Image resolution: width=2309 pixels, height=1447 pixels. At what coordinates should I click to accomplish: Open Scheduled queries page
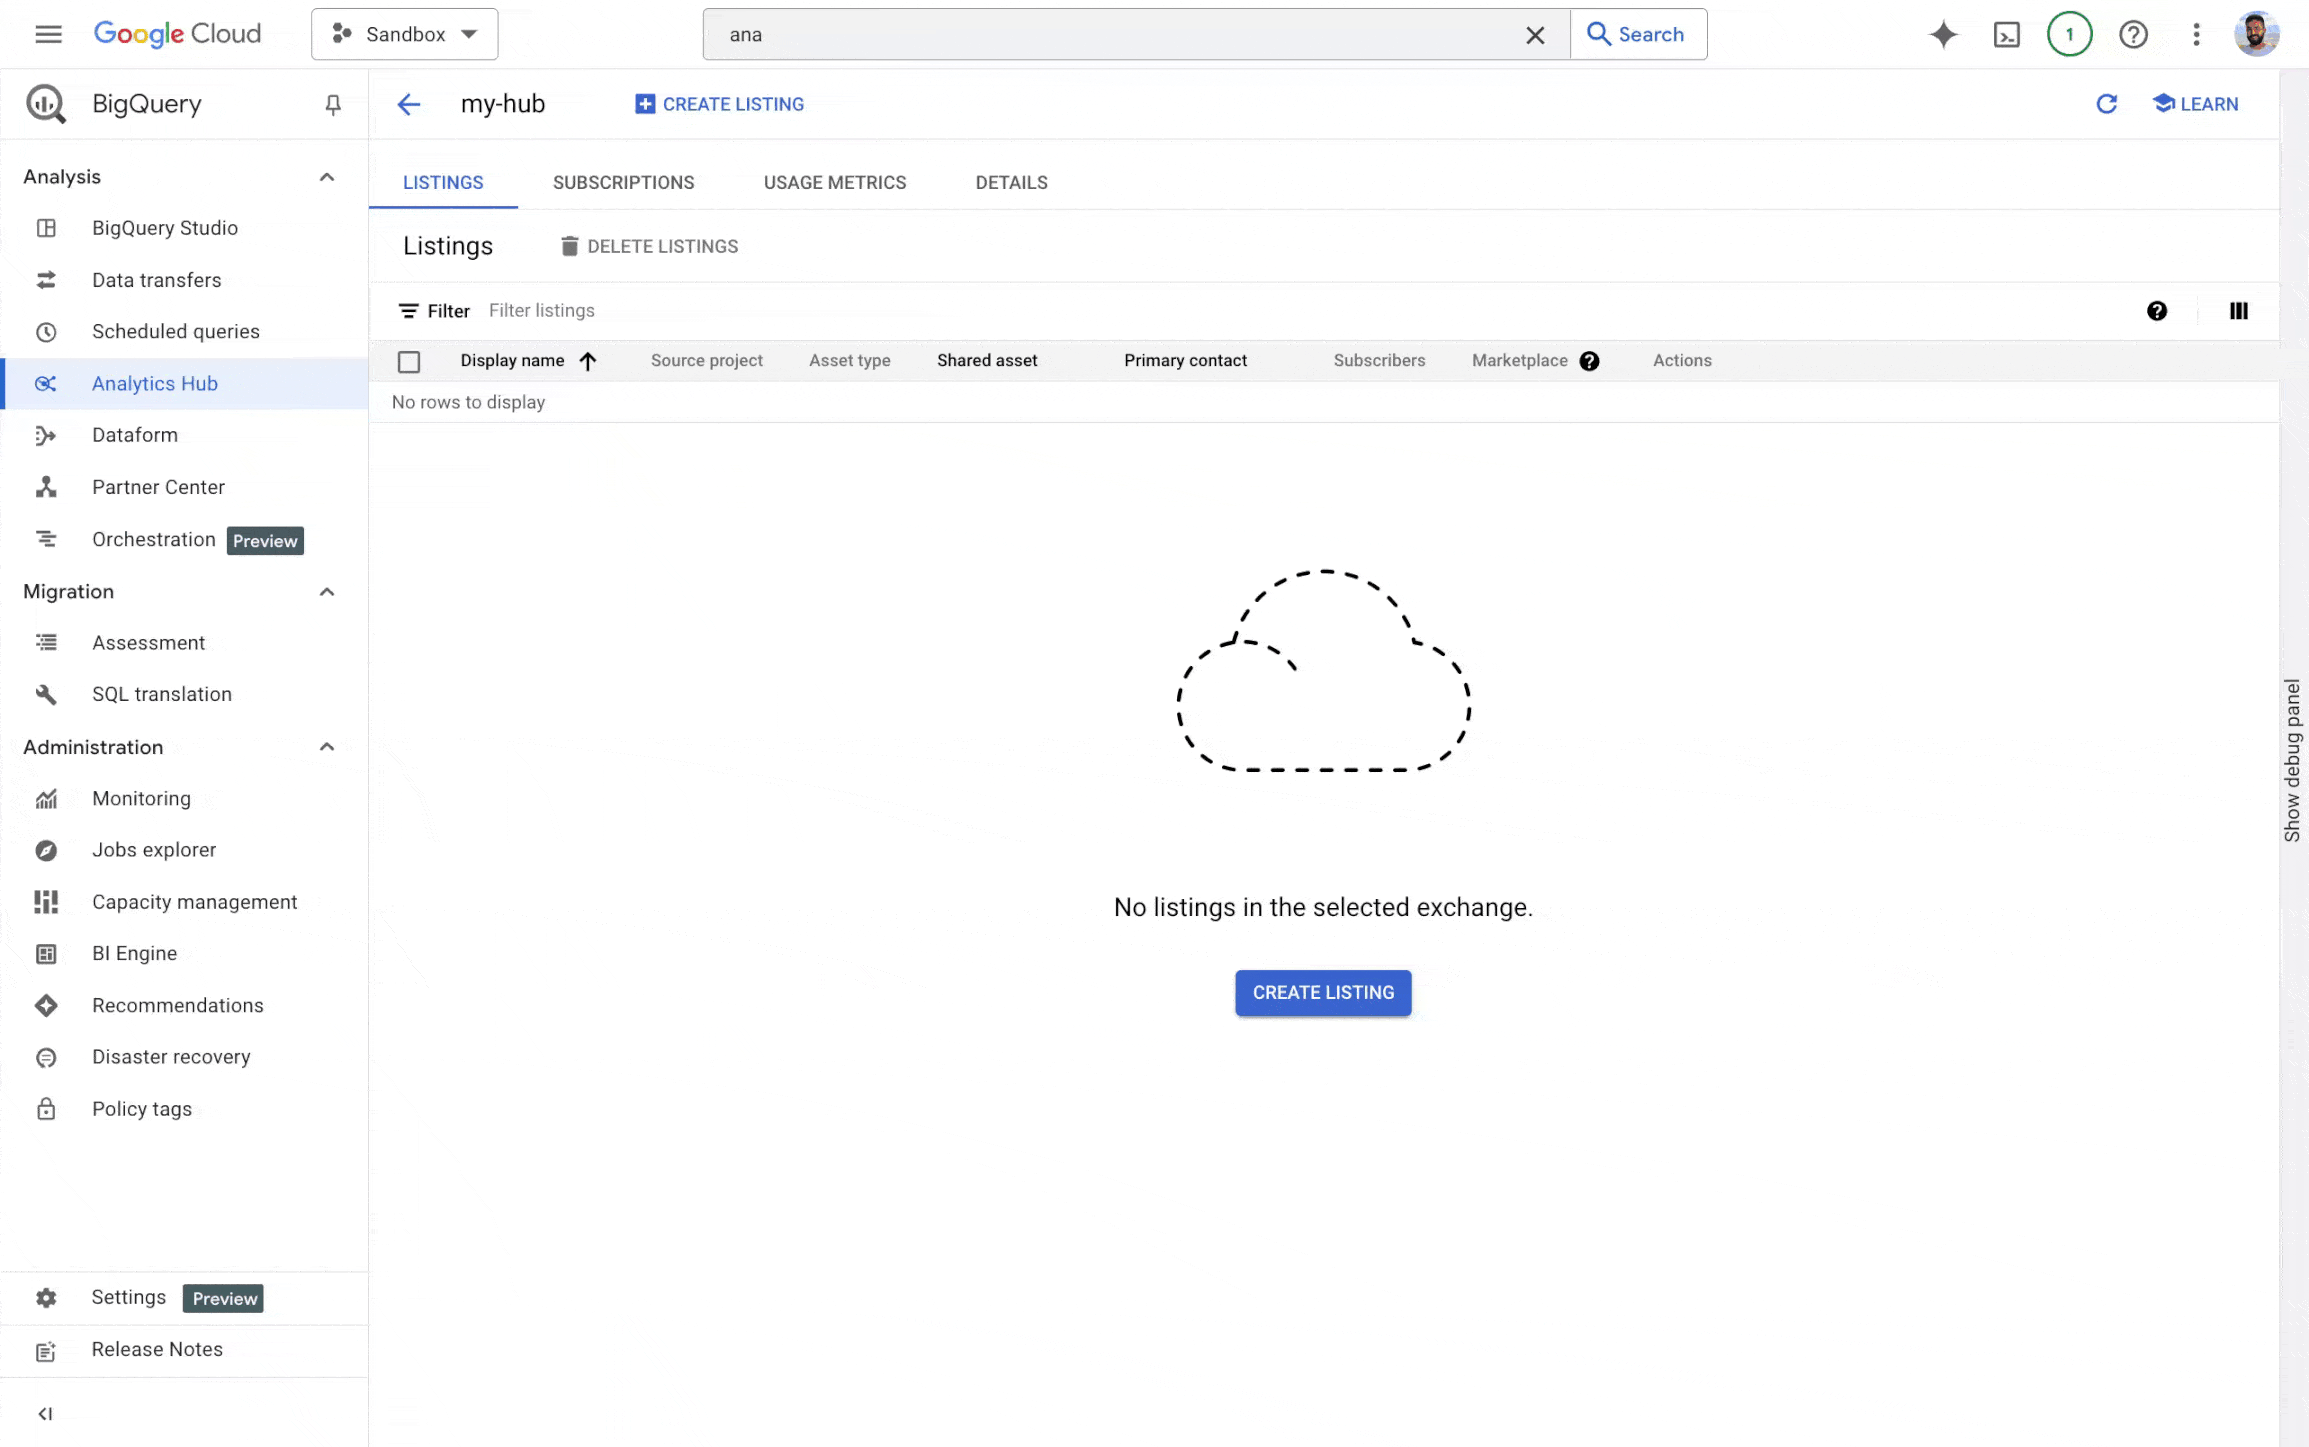184,332
